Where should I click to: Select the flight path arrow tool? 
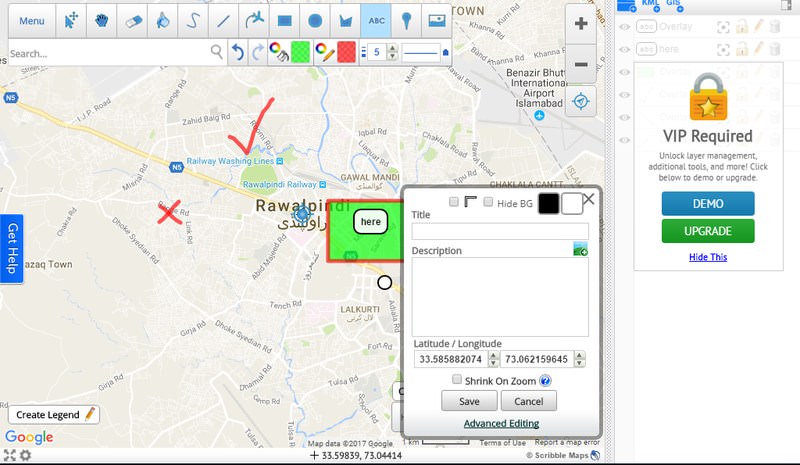pyautogui.click(x=254, y=21)
